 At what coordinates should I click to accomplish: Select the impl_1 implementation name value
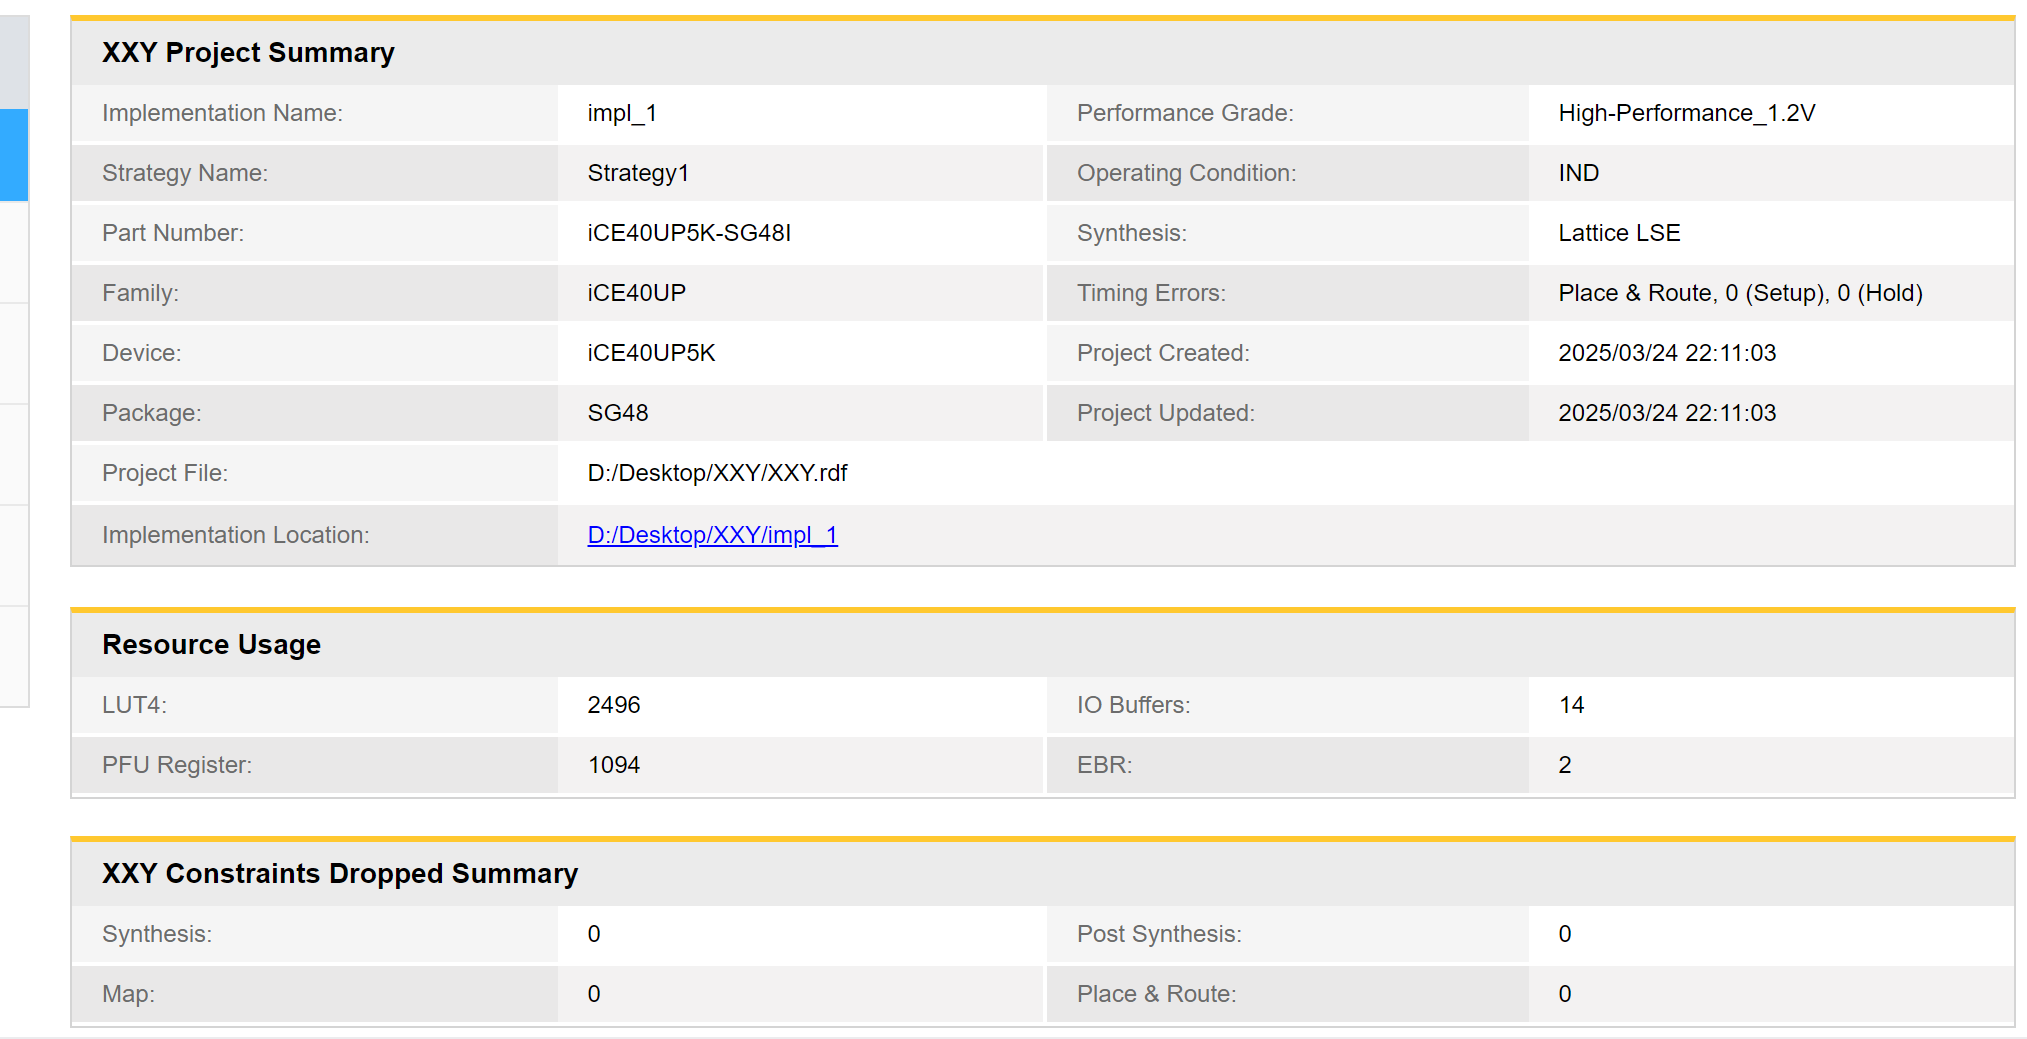click(x=622, y=113)
